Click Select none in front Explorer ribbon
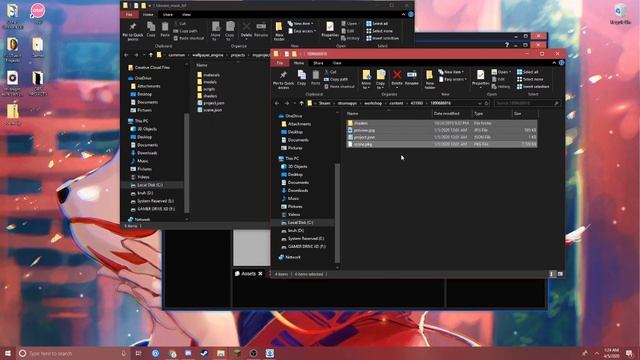The width and height of the screenshot is (640, 360). (x=530, y=79)
